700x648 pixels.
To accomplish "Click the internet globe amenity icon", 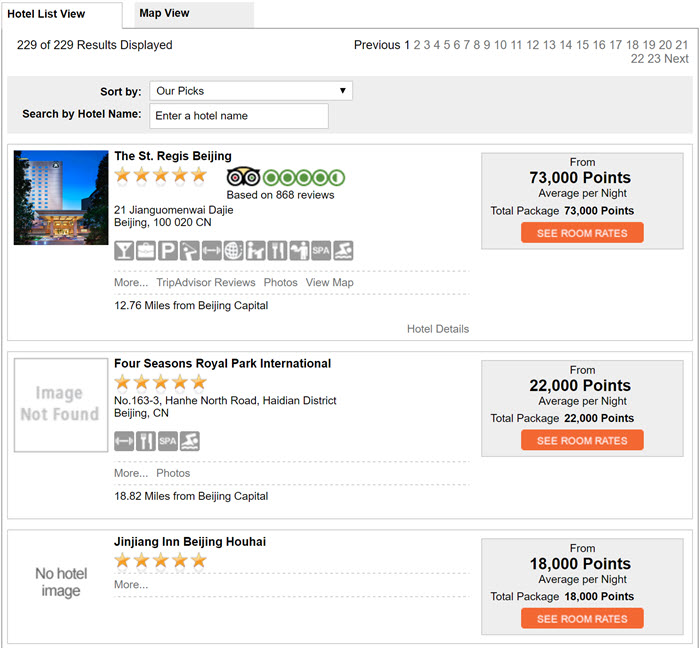I will (x=233, y=250).
